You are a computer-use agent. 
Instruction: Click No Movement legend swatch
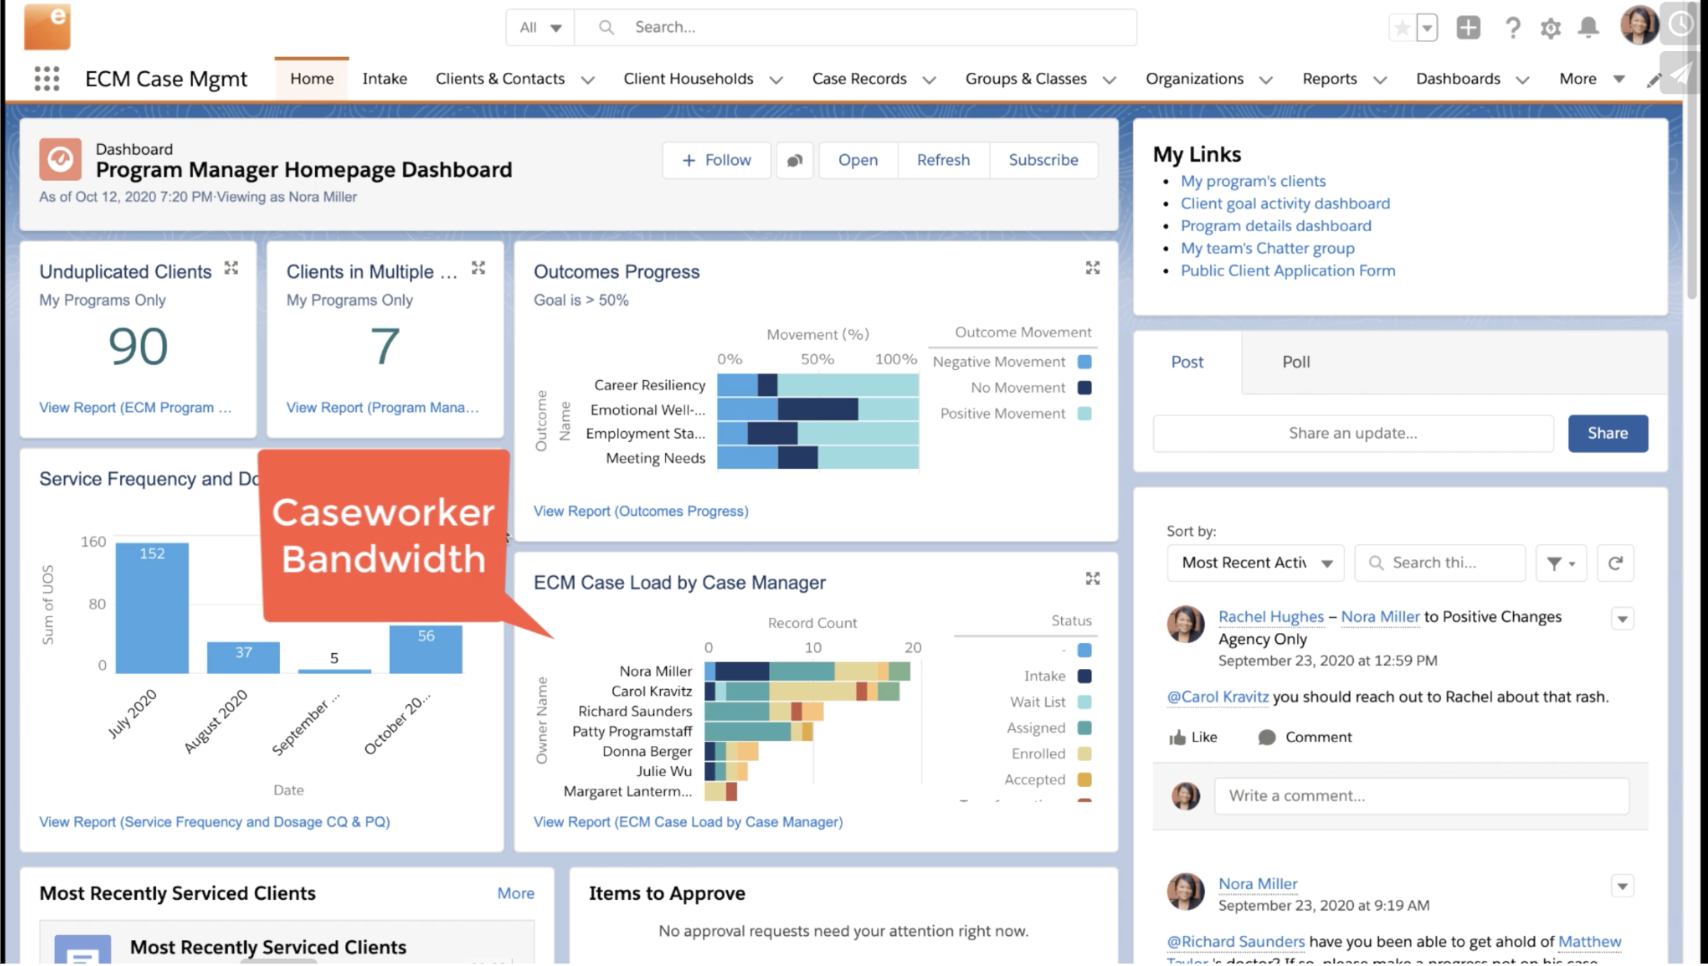(x=1084, y=388)
